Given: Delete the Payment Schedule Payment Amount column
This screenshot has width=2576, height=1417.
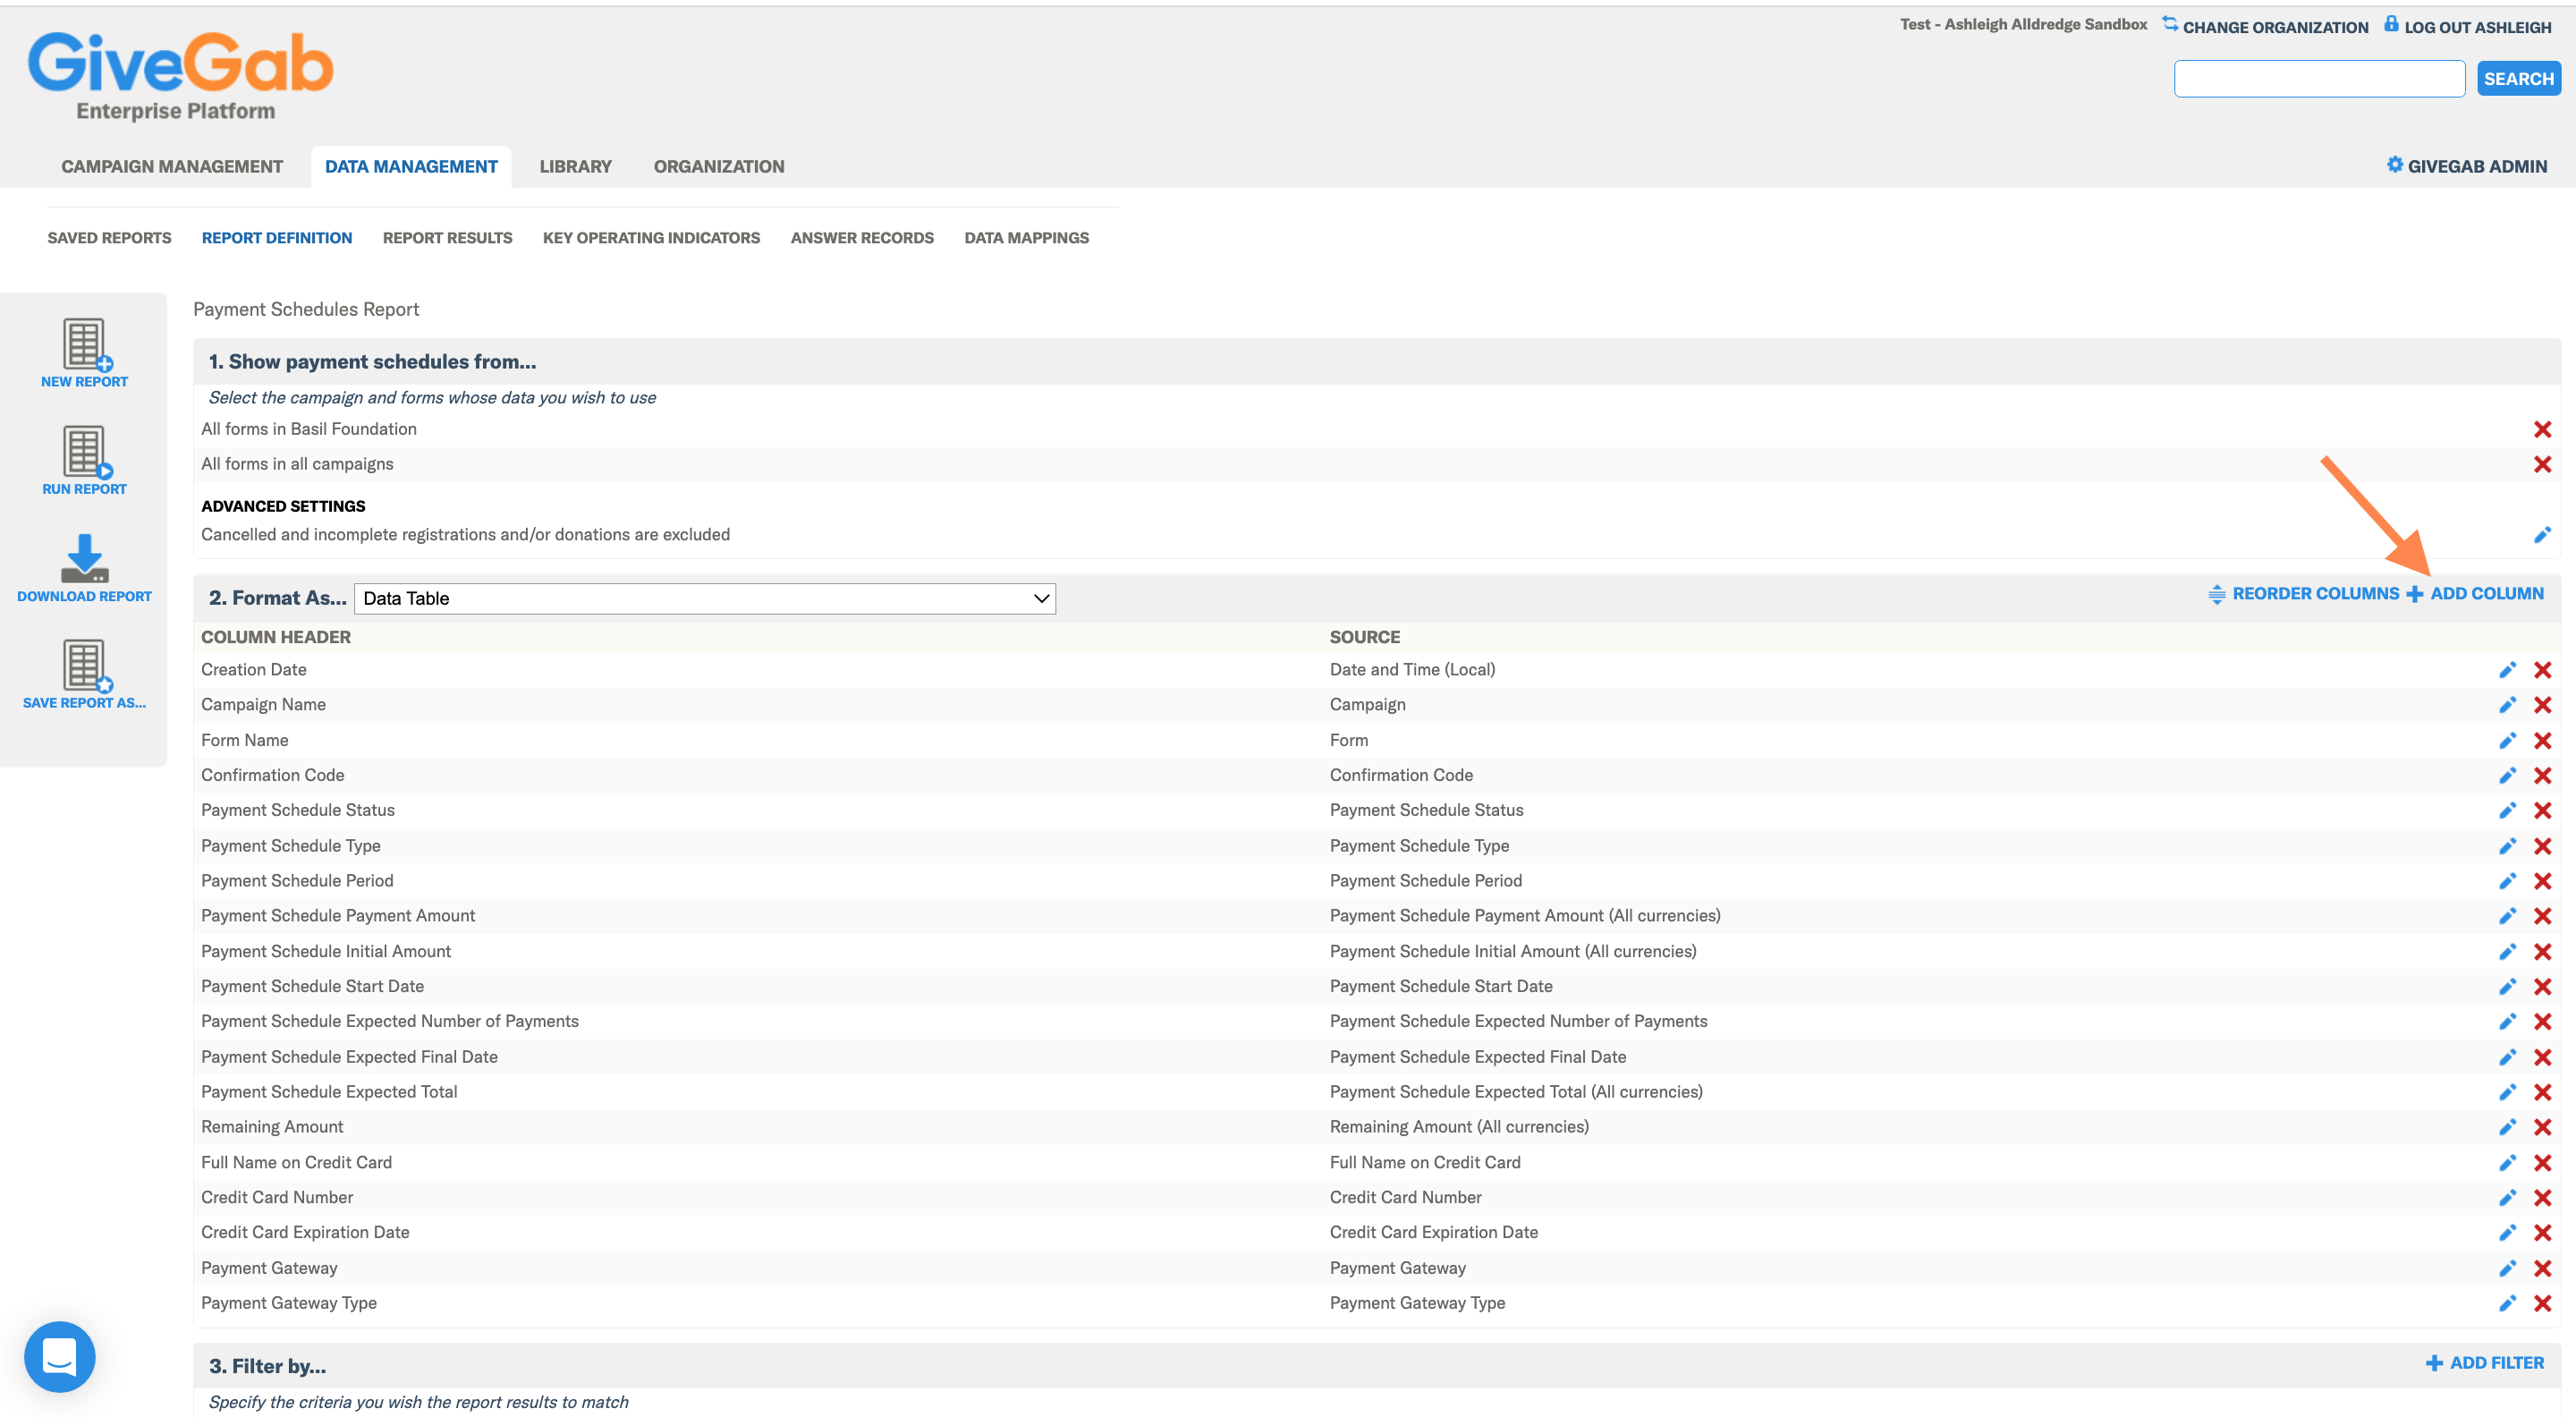Looking at the screenshot, I should (x=2542, y=916).
